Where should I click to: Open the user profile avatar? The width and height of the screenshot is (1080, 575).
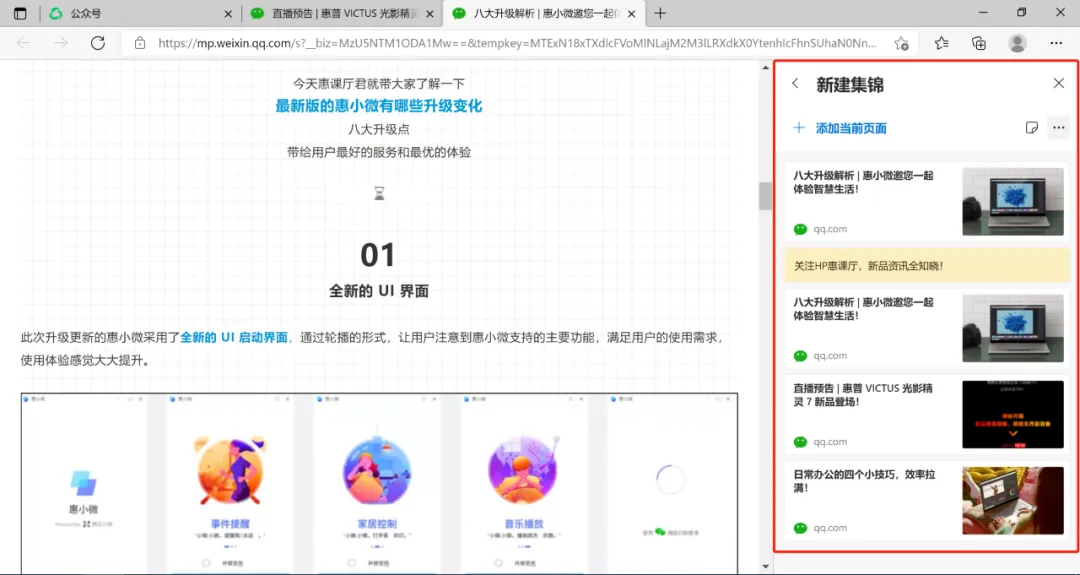1017,43
